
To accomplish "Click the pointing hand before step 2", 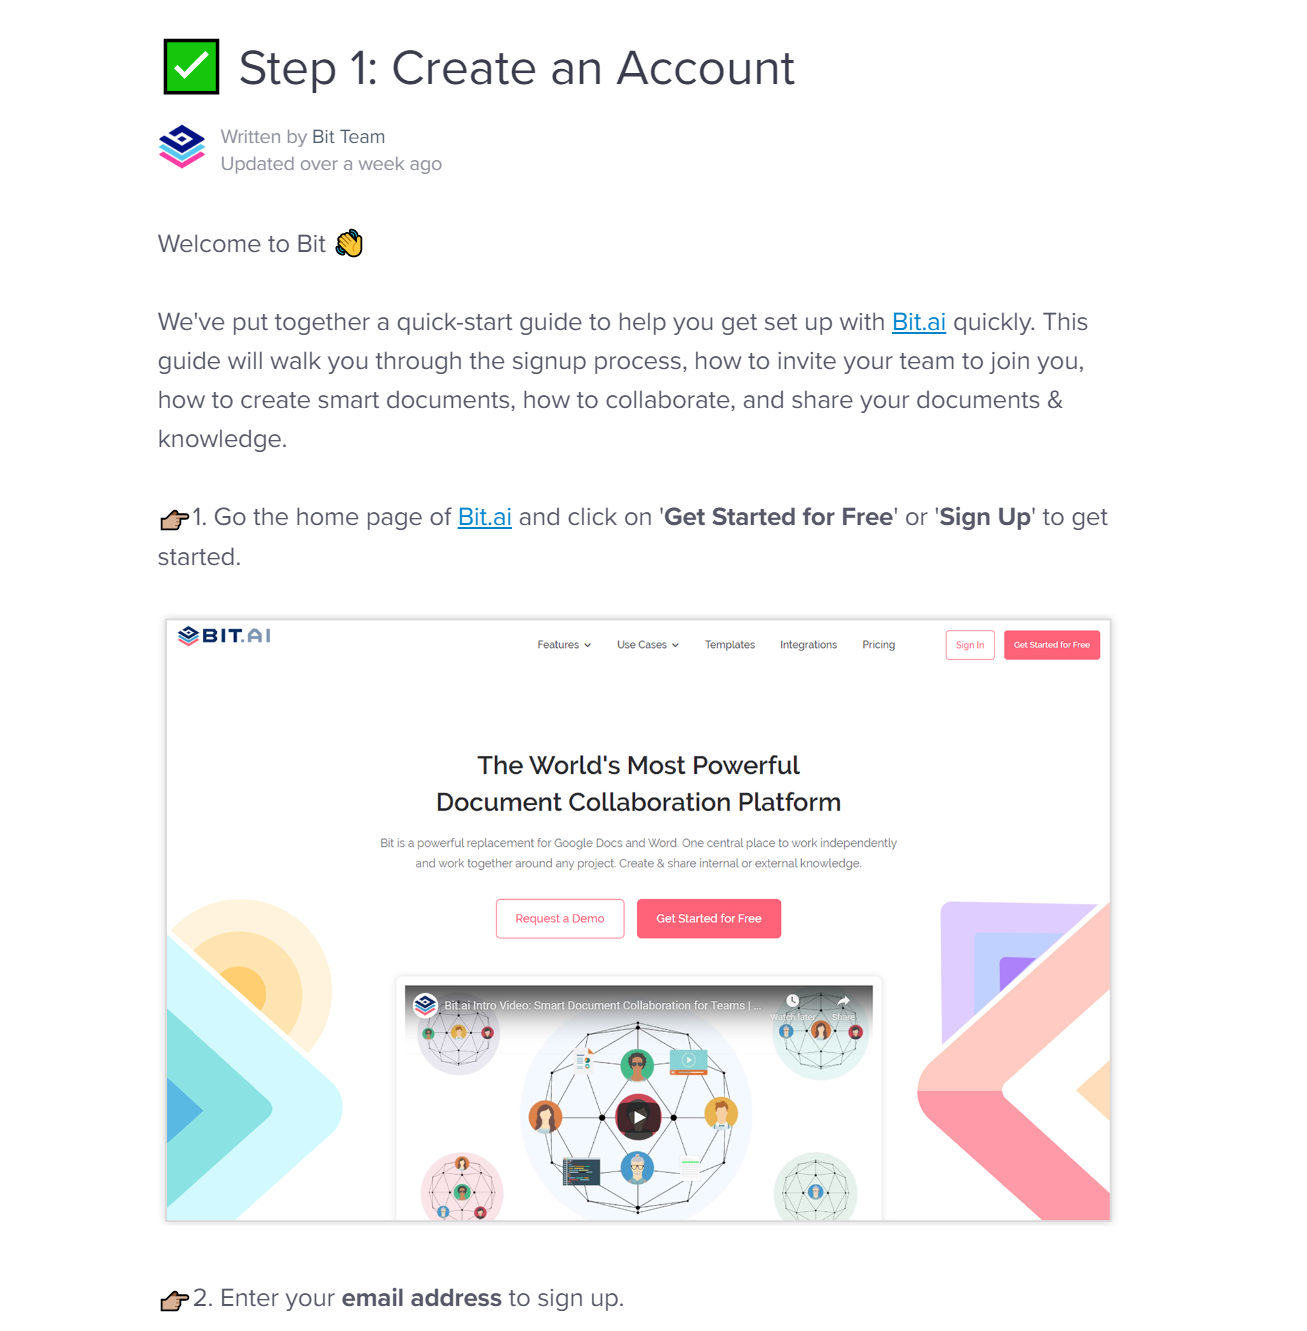I will click(174, 1300).
